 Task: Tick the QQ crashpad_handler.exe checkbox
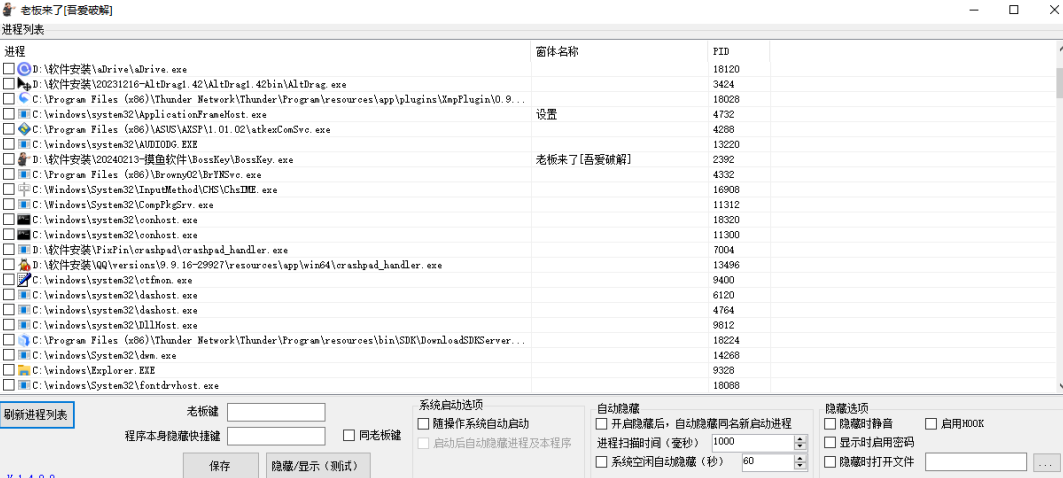[x=8, y=264]
